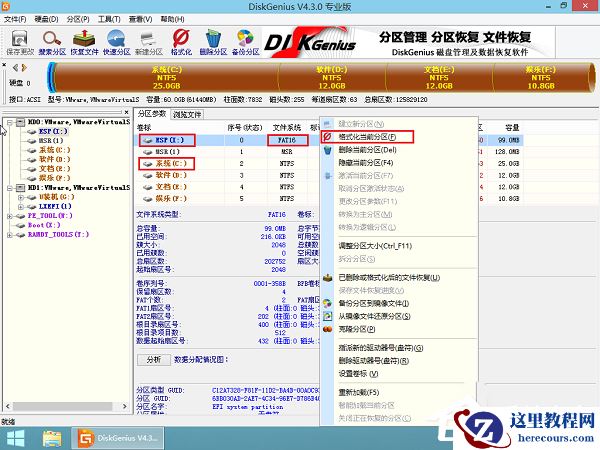Select Boot(X:) in the left tree
This screenshot has height=450, width=600.
[x=44, y=225]
